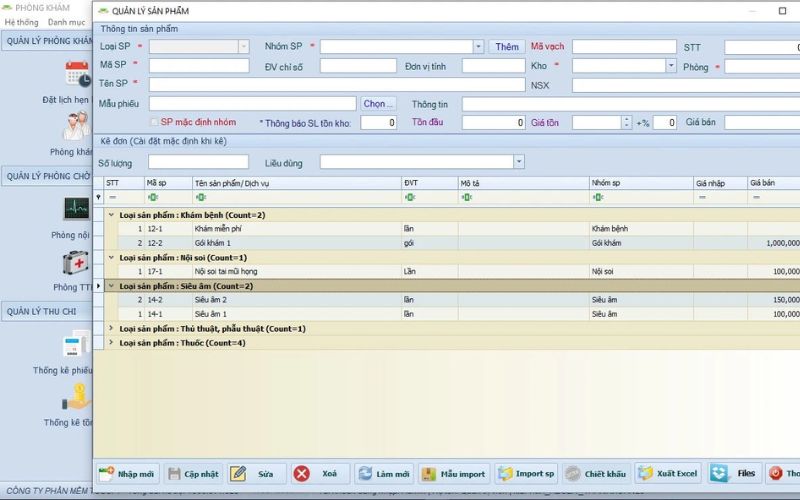Viewport: 800px width, 500px height.
Task: Open the Kho dropdown arrow
Action: (671, 65)
